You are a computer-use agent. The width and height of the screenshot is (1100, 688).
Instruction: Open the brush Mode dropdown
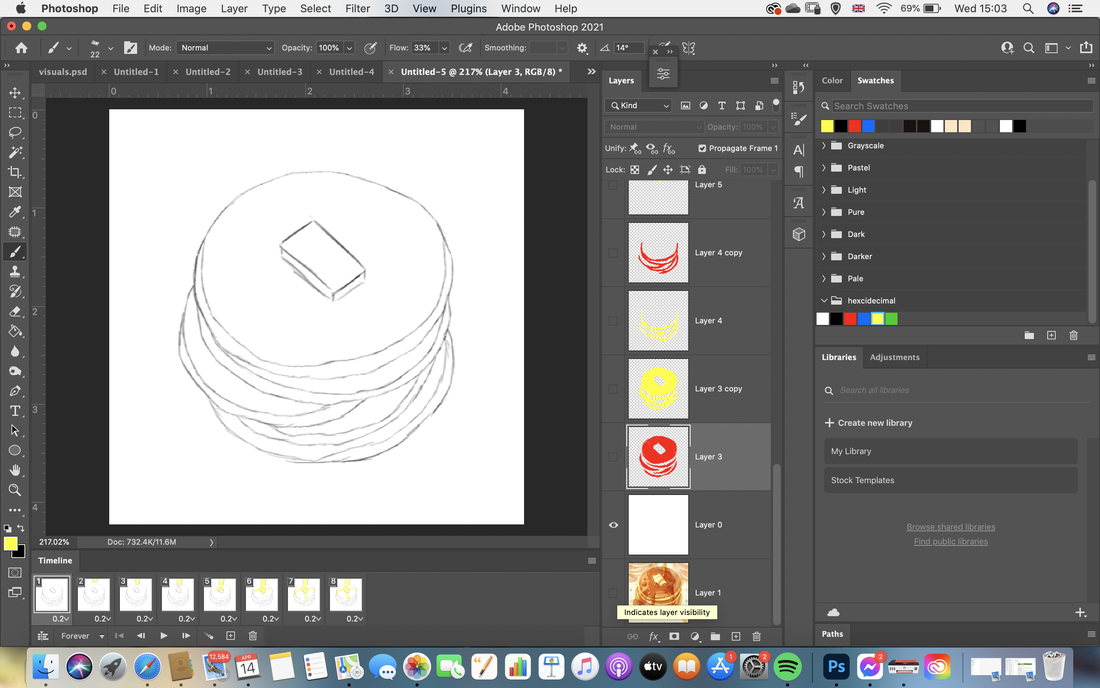[225, 48]
